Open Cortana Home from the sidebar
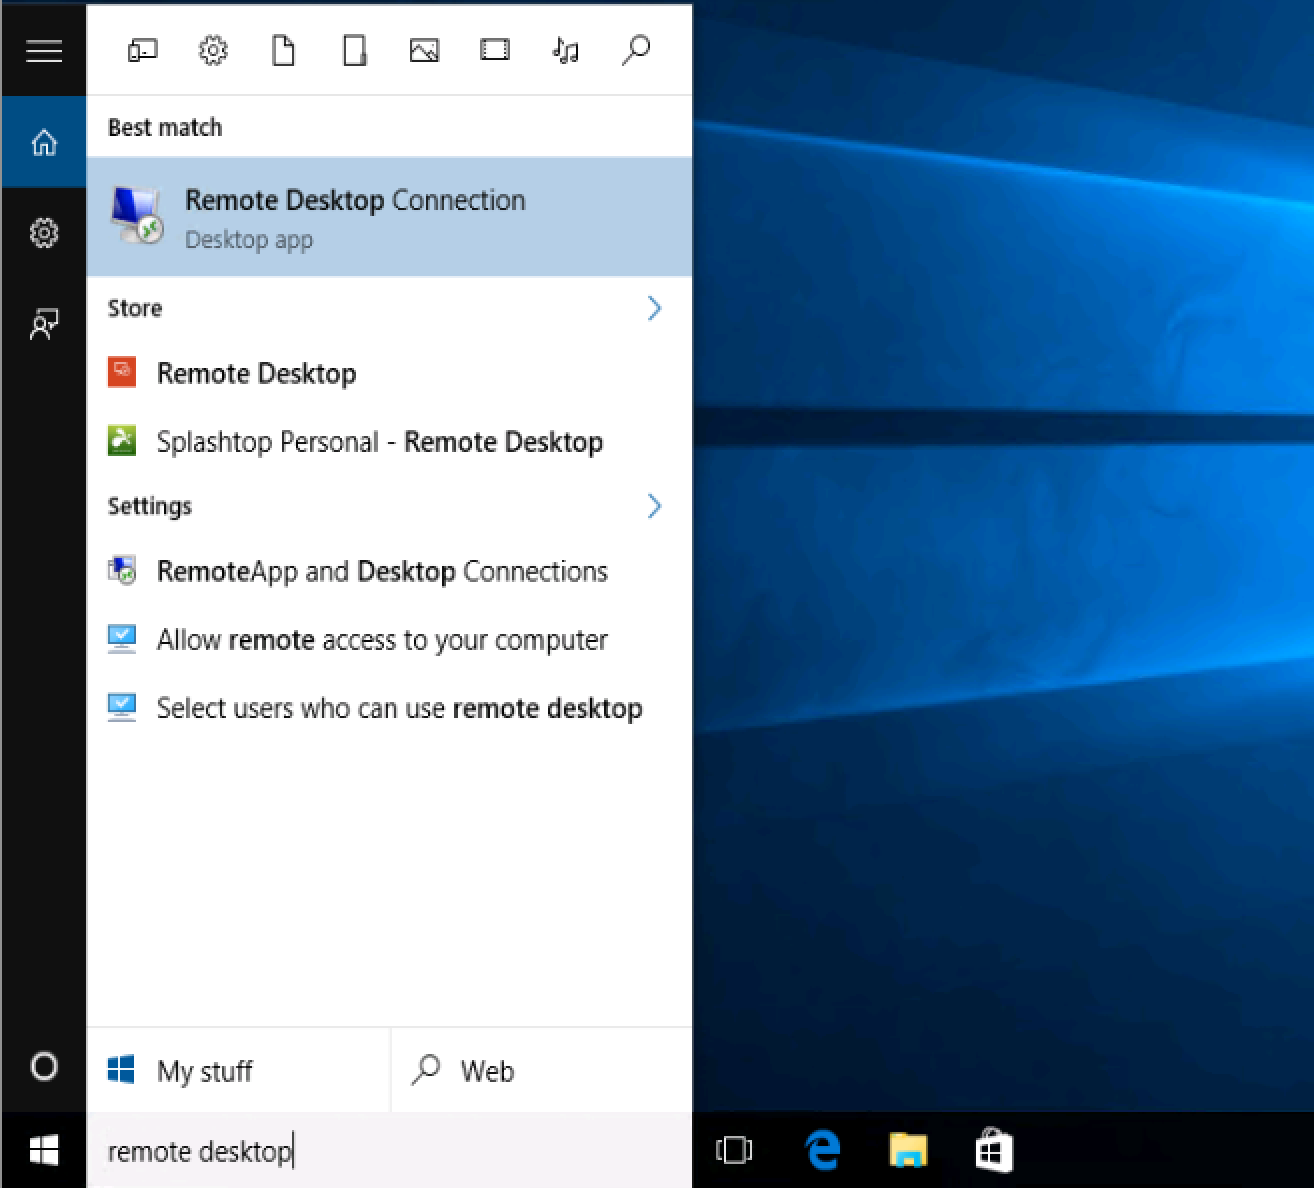The image size is (1314, 1188). click(x=44, y=142)
